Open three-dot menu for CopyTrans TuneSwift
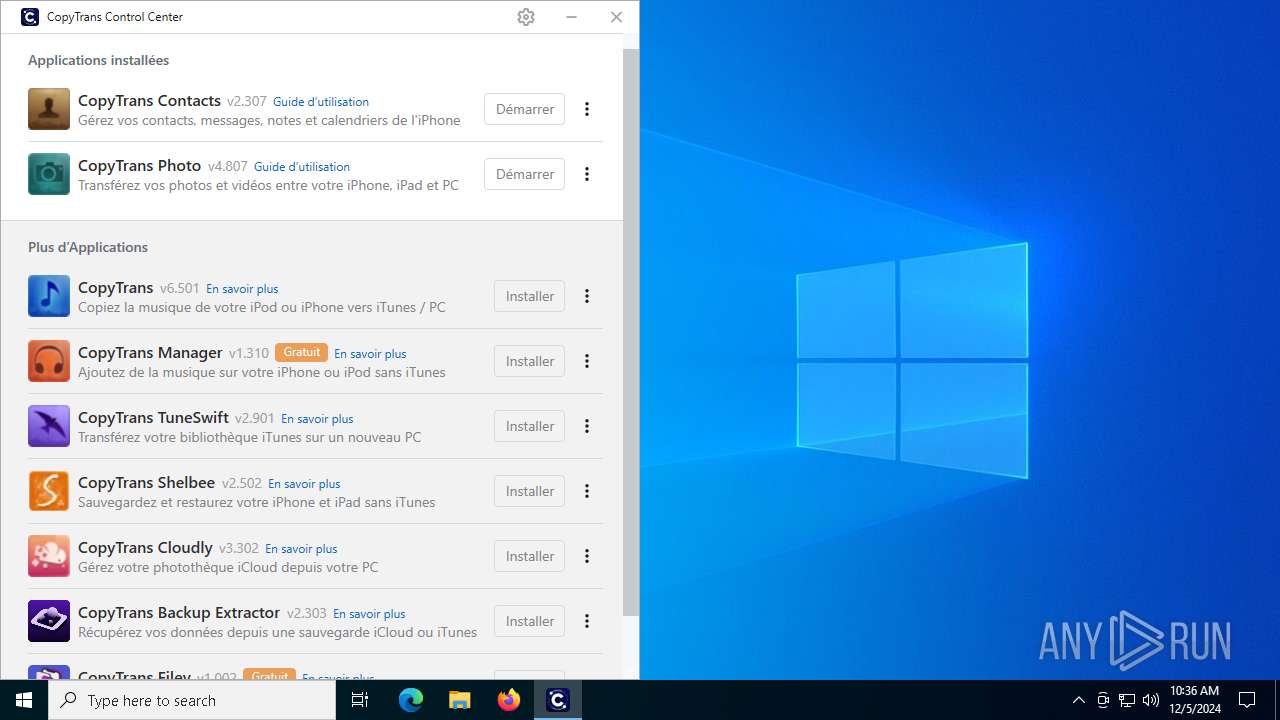The image size is (1280, 720). [587, 426]
